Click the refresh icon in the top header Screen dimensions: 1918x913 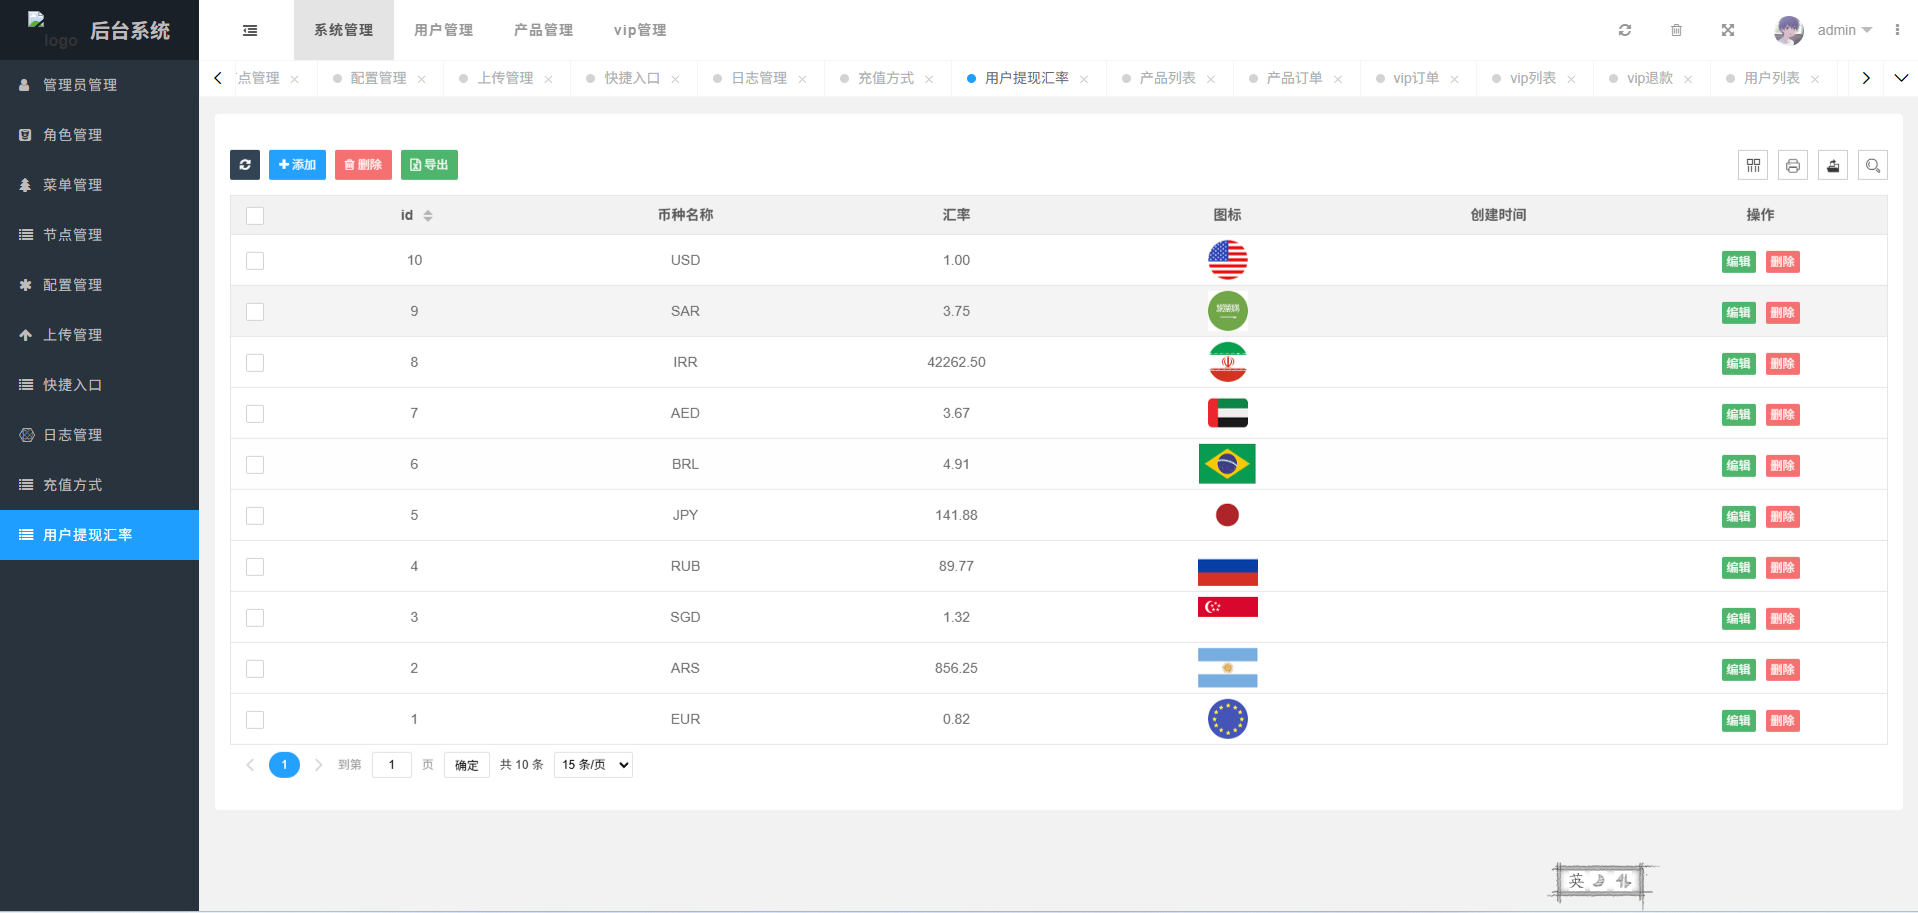point(1625,30)
